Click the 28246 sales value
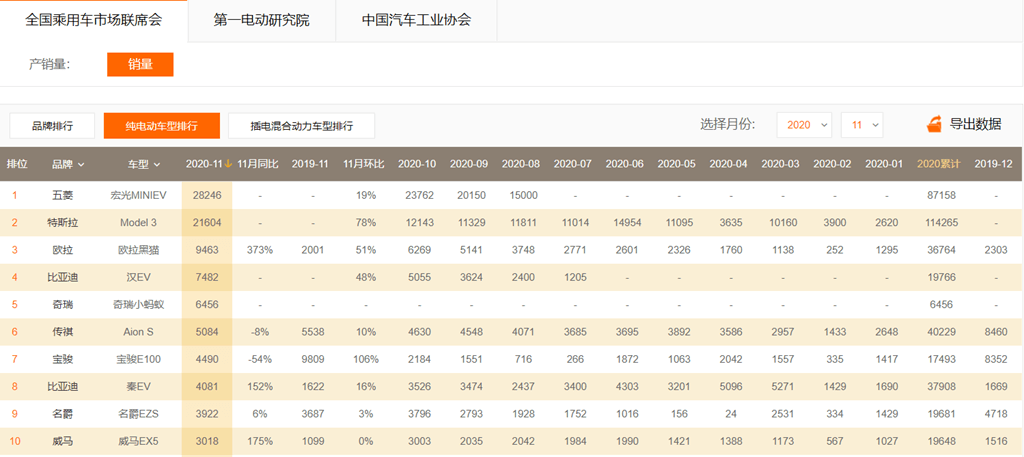This screenshot has height=457, width=1024. pyautogui.click(x=207, y=195)
